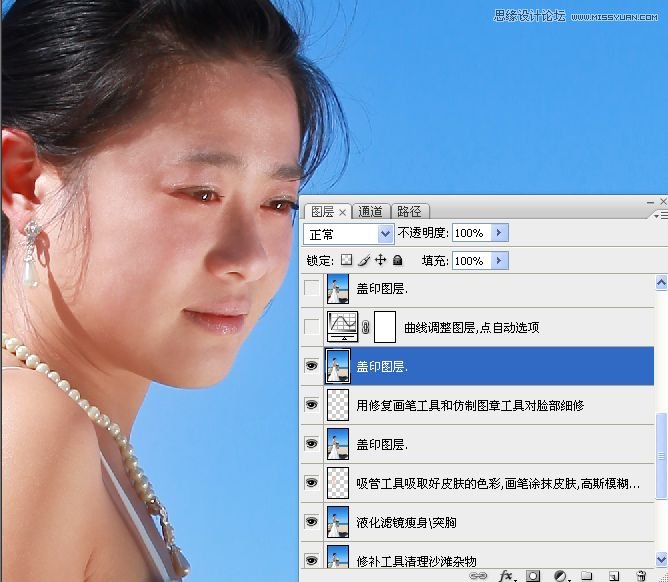
Task: Click the layers list scroll-down arrow
Action: click(x=661, y=559)
